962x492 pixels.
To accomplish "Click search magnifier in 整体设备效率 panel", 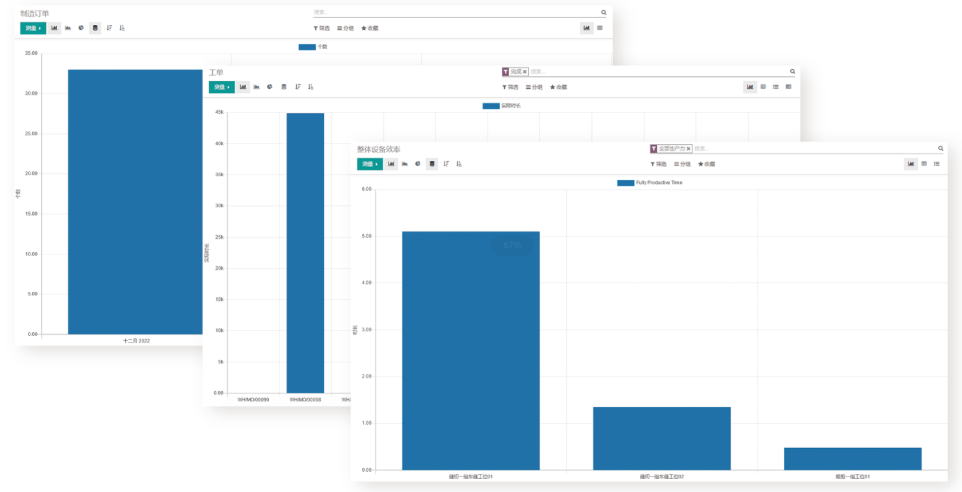I will (x=940, y=148).
